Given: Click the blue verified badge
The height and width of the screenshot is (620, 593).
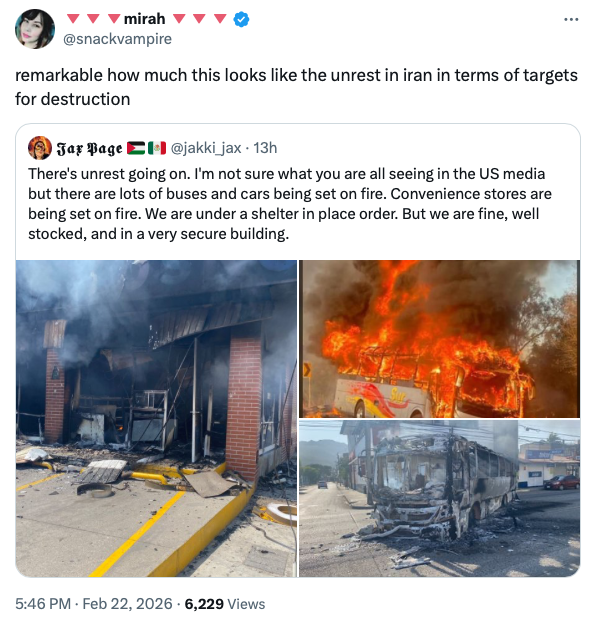Looking at the screenshot, I should [x=241, y=19].
